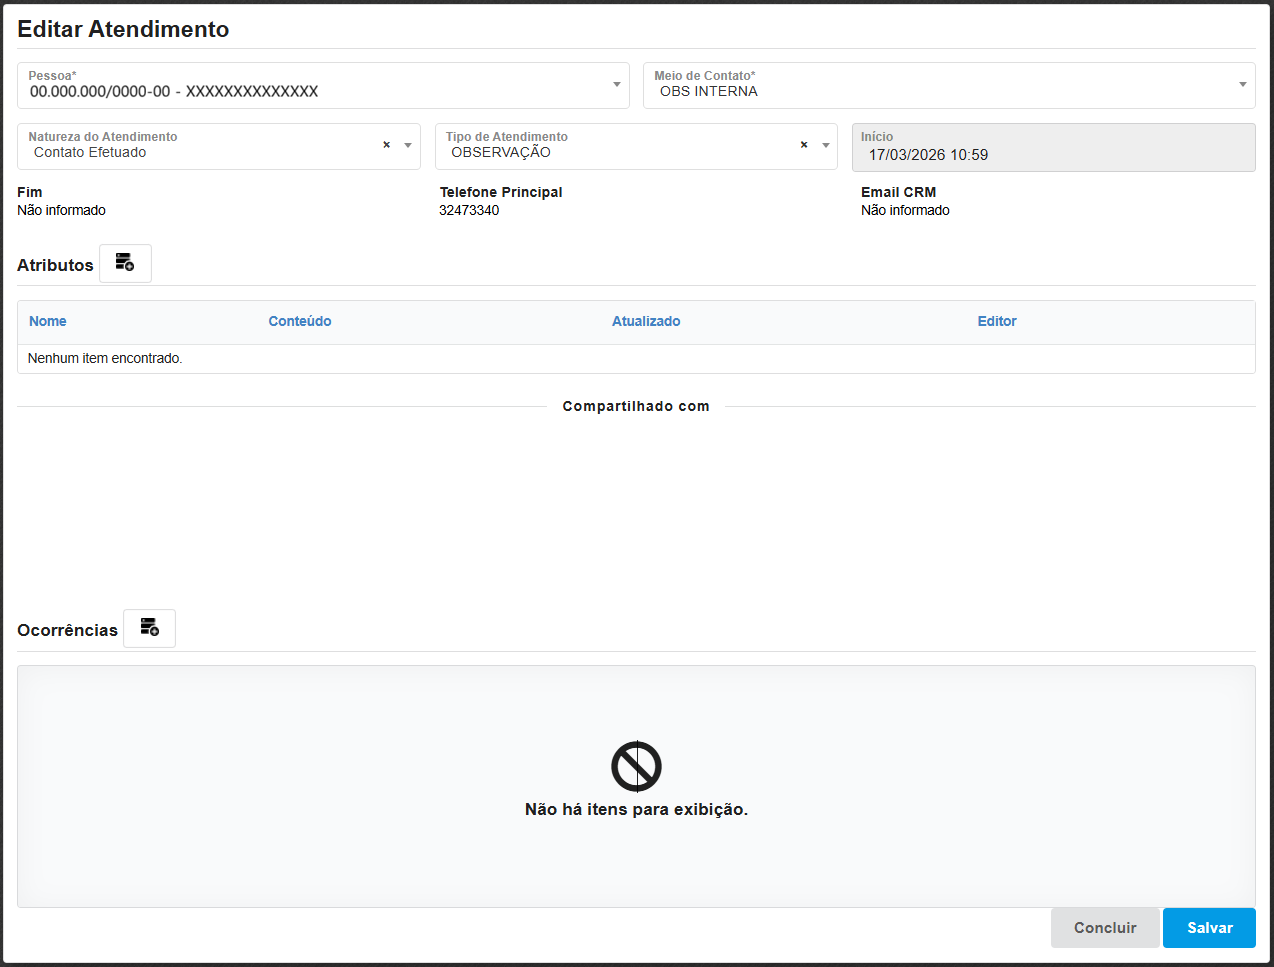Click the add attribute icon beside Atributos
The height and width of the screenshot is (967, 1274).
125,263
